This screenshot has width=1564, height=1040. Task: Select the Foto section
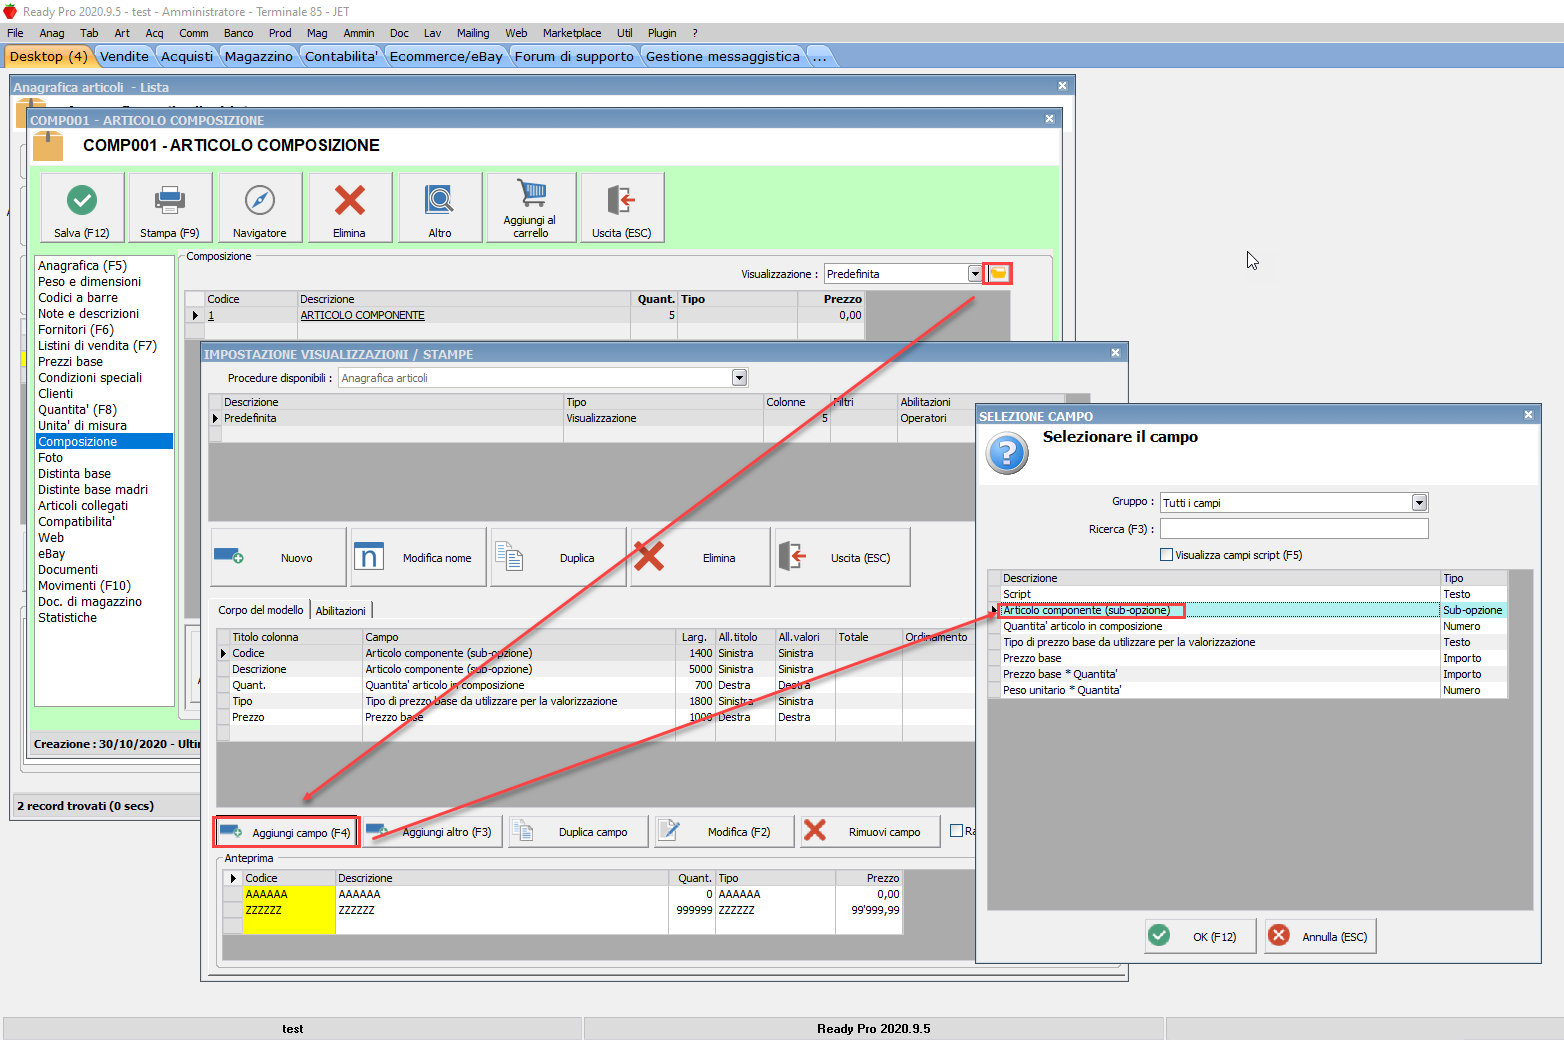point(50,458)
